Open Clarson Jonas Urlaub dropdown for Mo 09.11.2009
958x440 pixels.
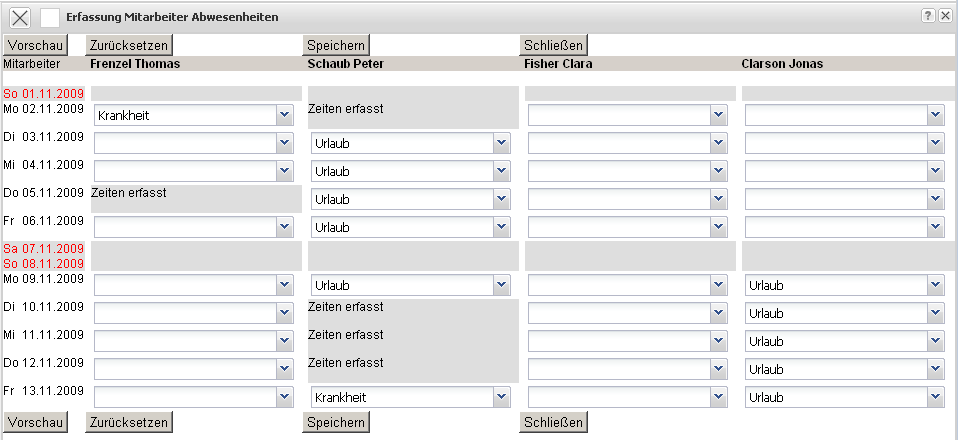coord(935,286)
